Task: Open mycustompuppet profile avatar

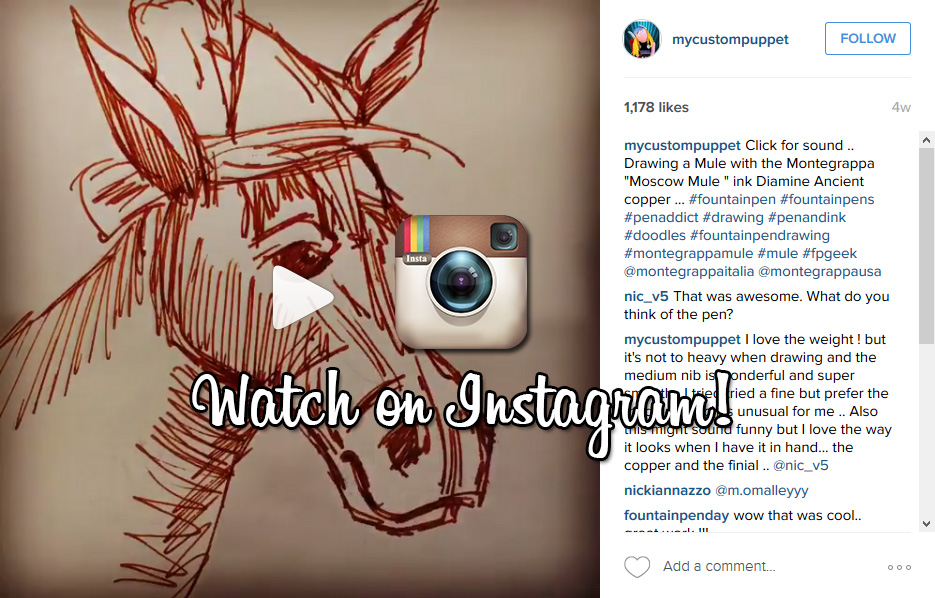Action: pyautogui.click(x=642, y=39)
